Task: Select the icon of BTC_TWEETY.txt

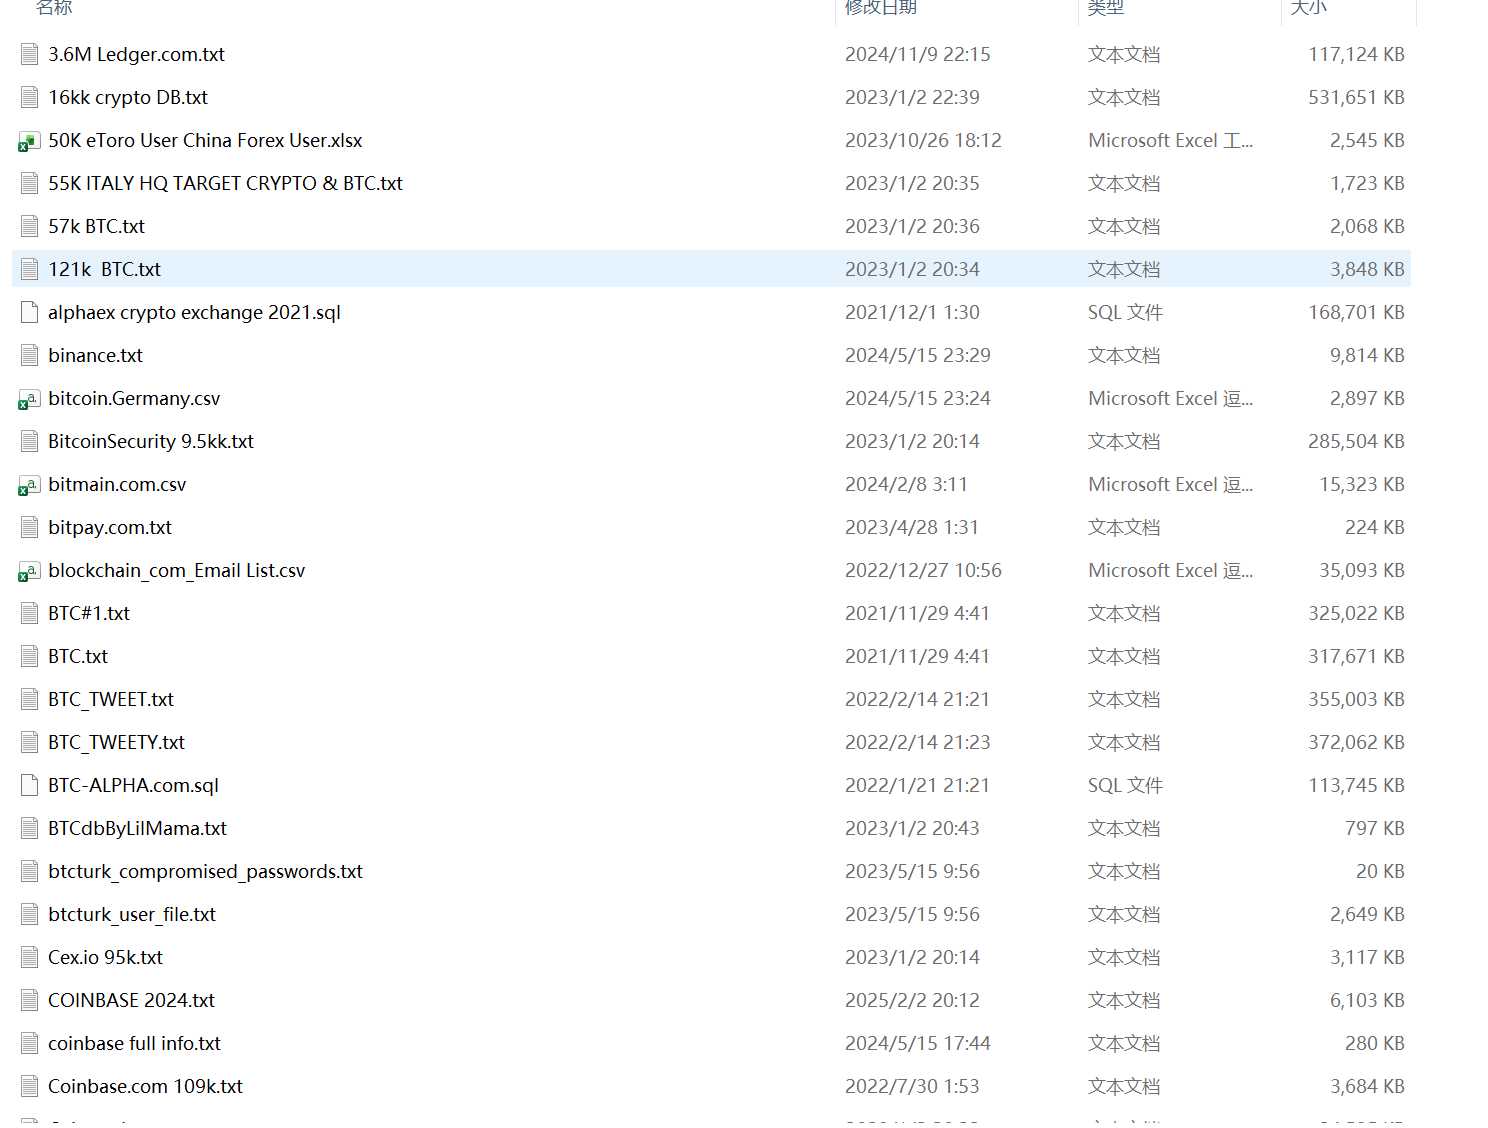Action: click(x=29, y=742)
